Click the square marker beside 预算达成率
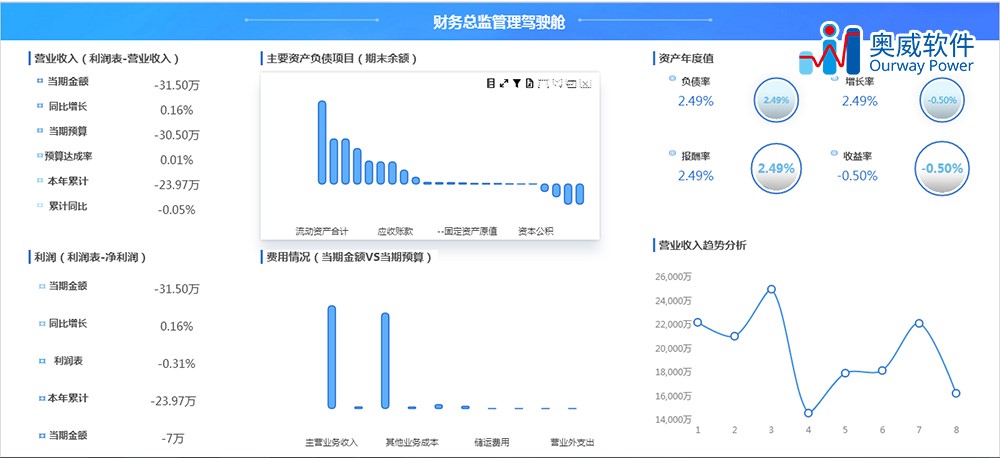This screenshot has width=1000, height=458. click(x=40, y=156)
